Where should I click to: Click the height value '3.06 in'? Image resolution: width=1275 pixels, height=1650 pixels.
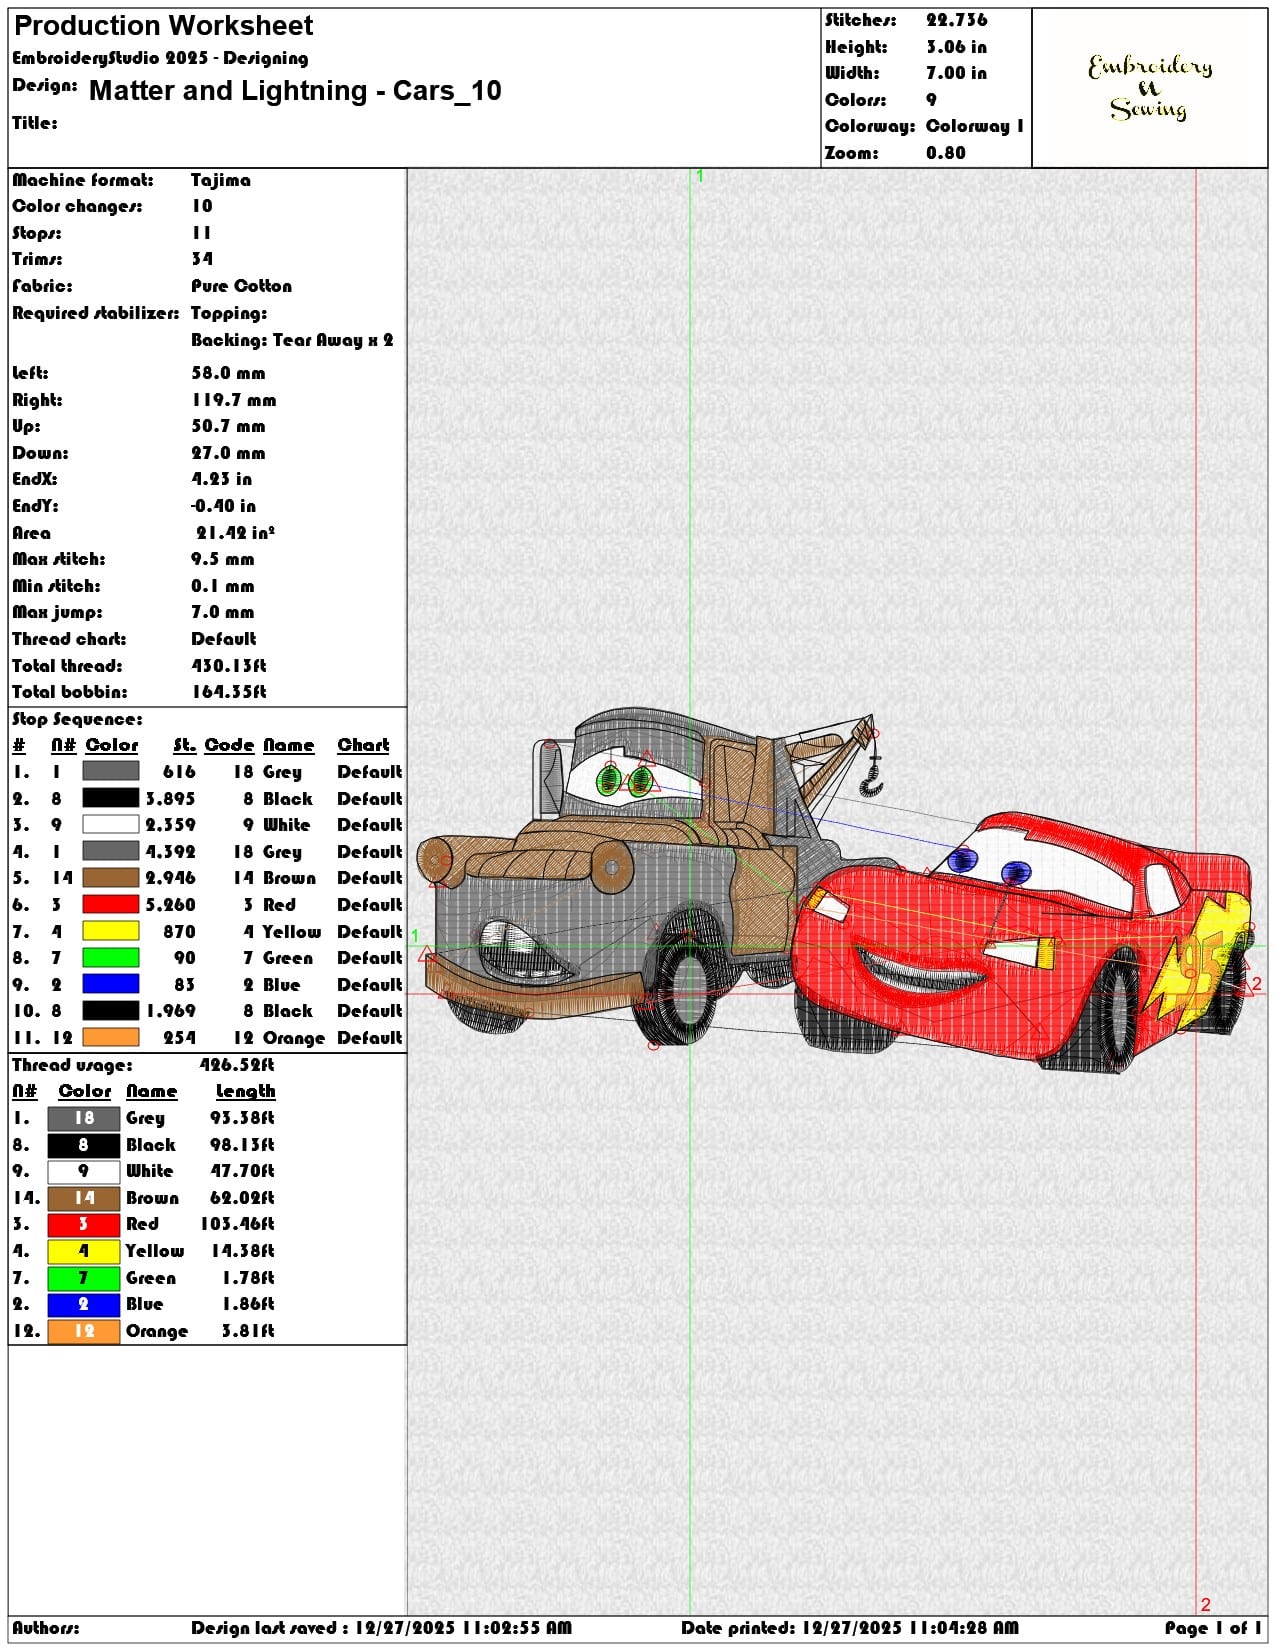[x=956, y=47]
